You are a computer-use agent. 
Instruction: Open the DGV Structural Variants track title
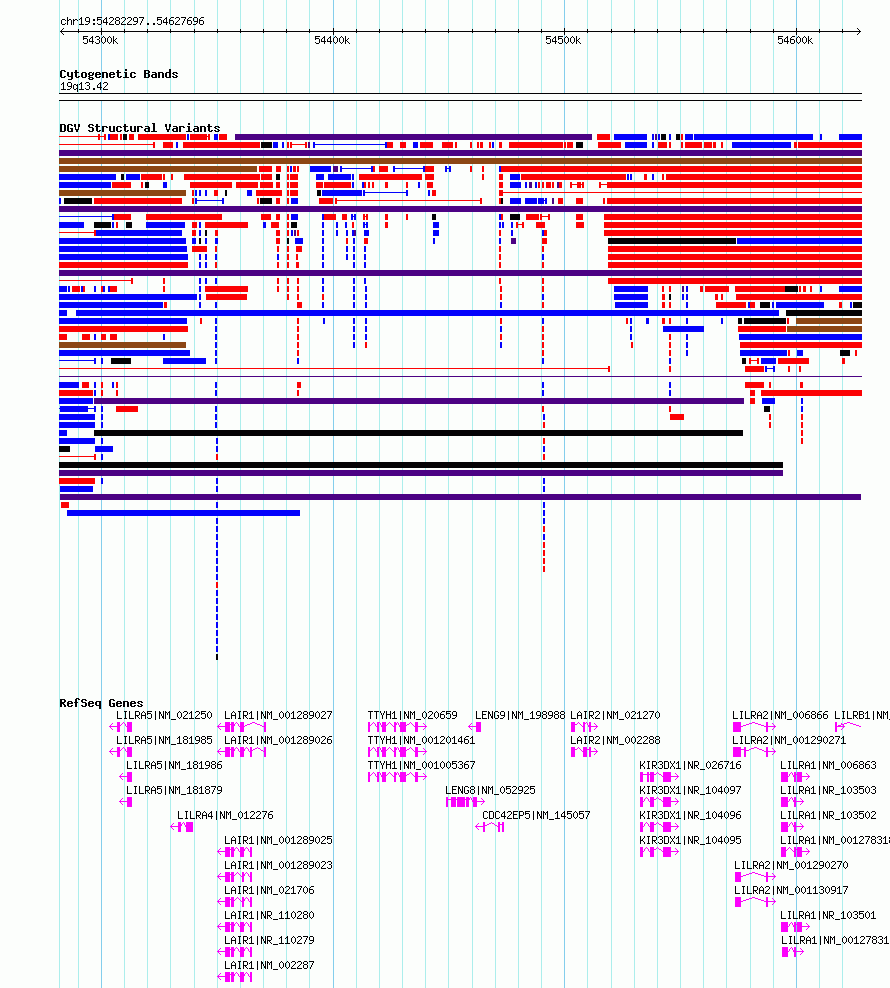tap(140, 128)
